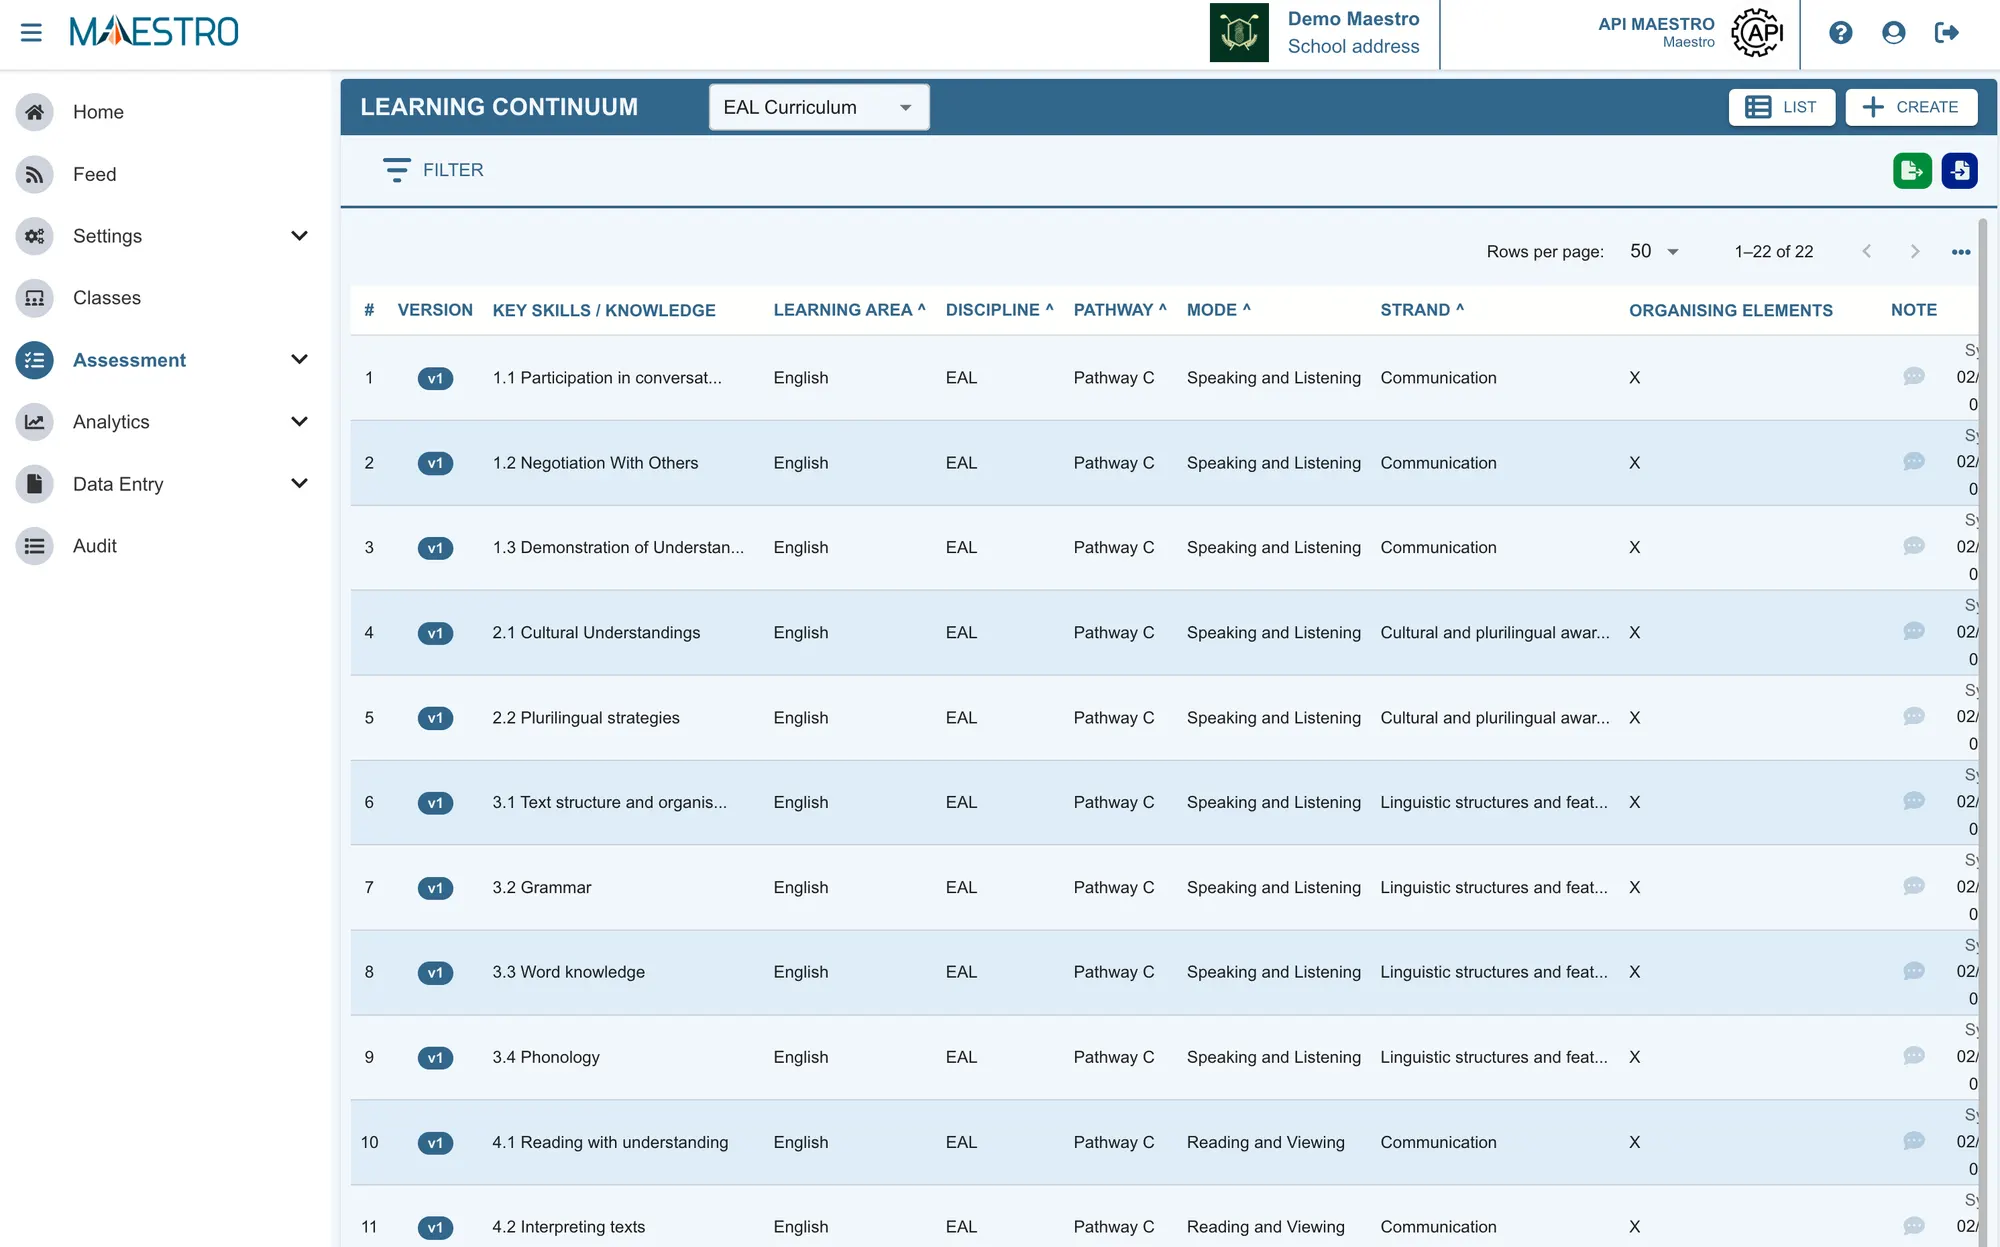
Task: Open the Classes sidebar item
Action: coord(165,298)
